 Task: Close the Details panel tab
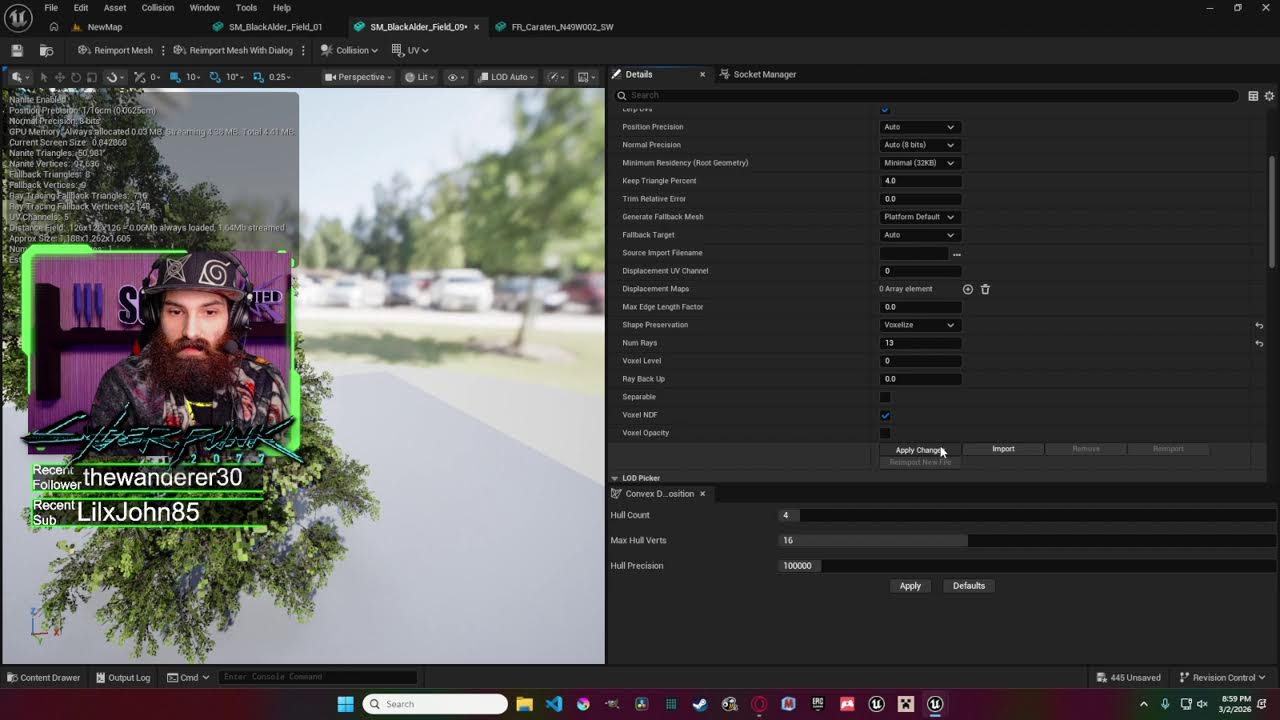[x=702, y=74]
